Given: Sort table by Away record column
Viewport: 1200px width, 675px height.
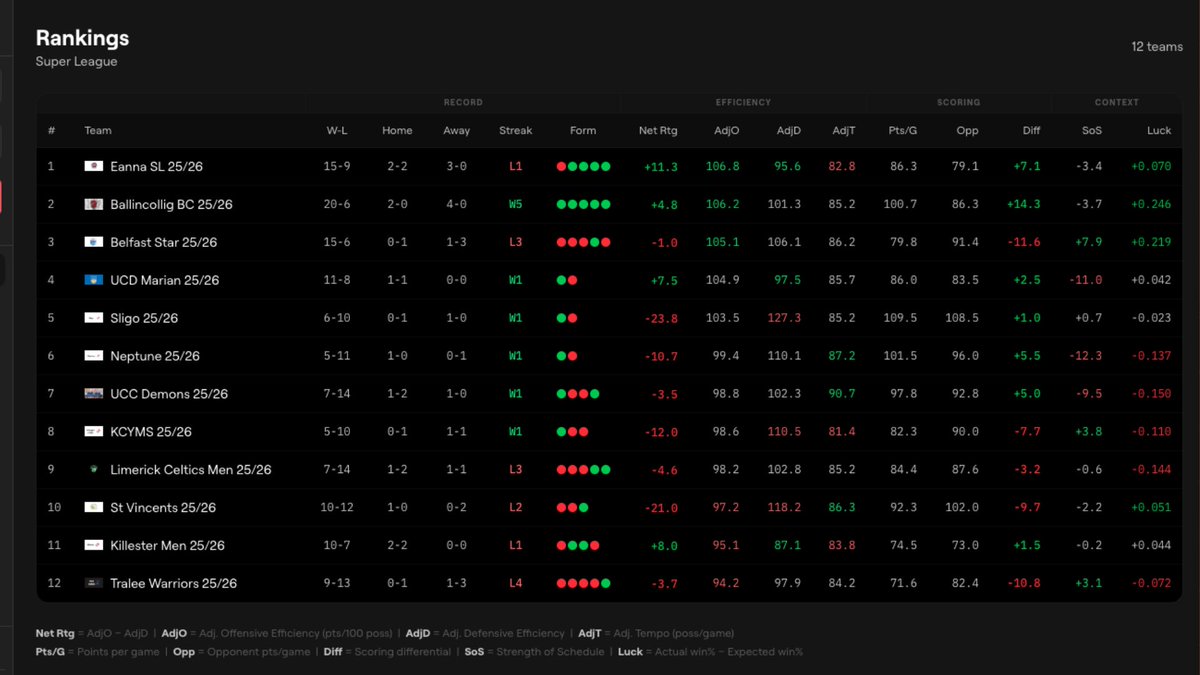Looking at the screenshot, I should [x=456, y=131].
